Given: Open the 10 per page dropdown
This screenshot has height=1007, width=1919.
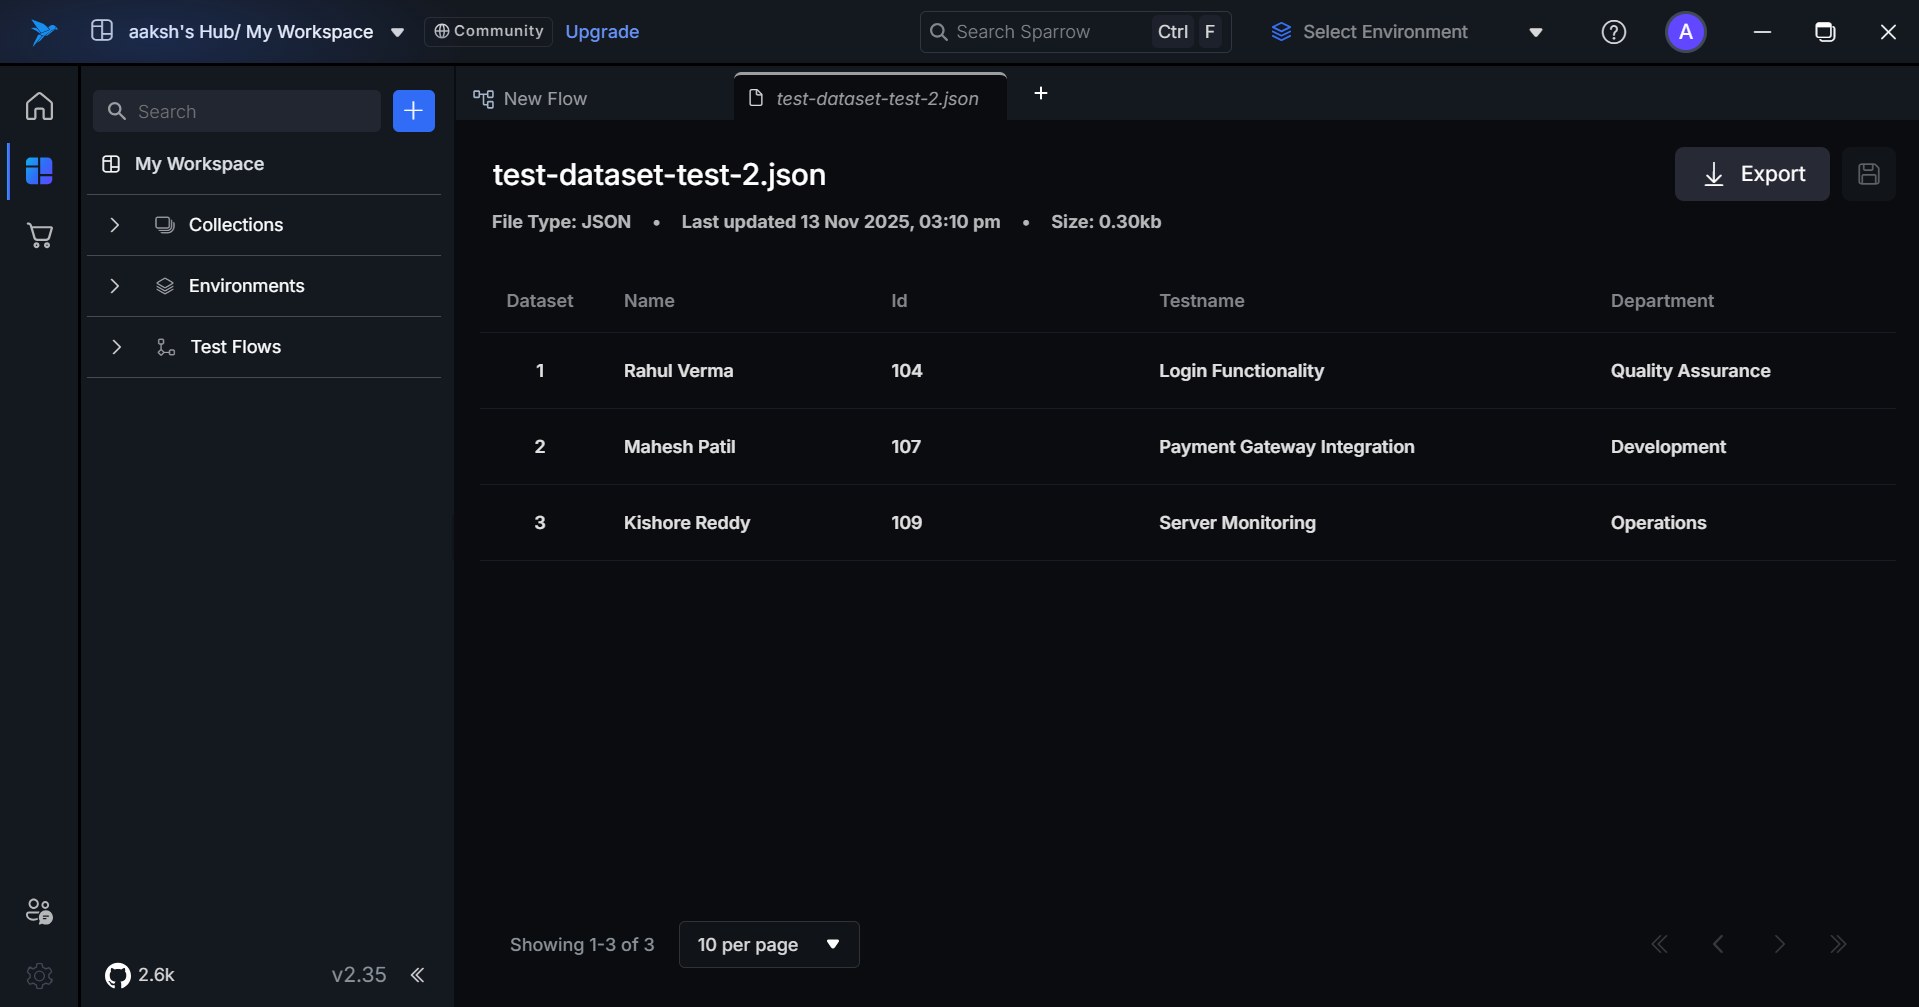Looking at the screenshot, I should point(768,944).
